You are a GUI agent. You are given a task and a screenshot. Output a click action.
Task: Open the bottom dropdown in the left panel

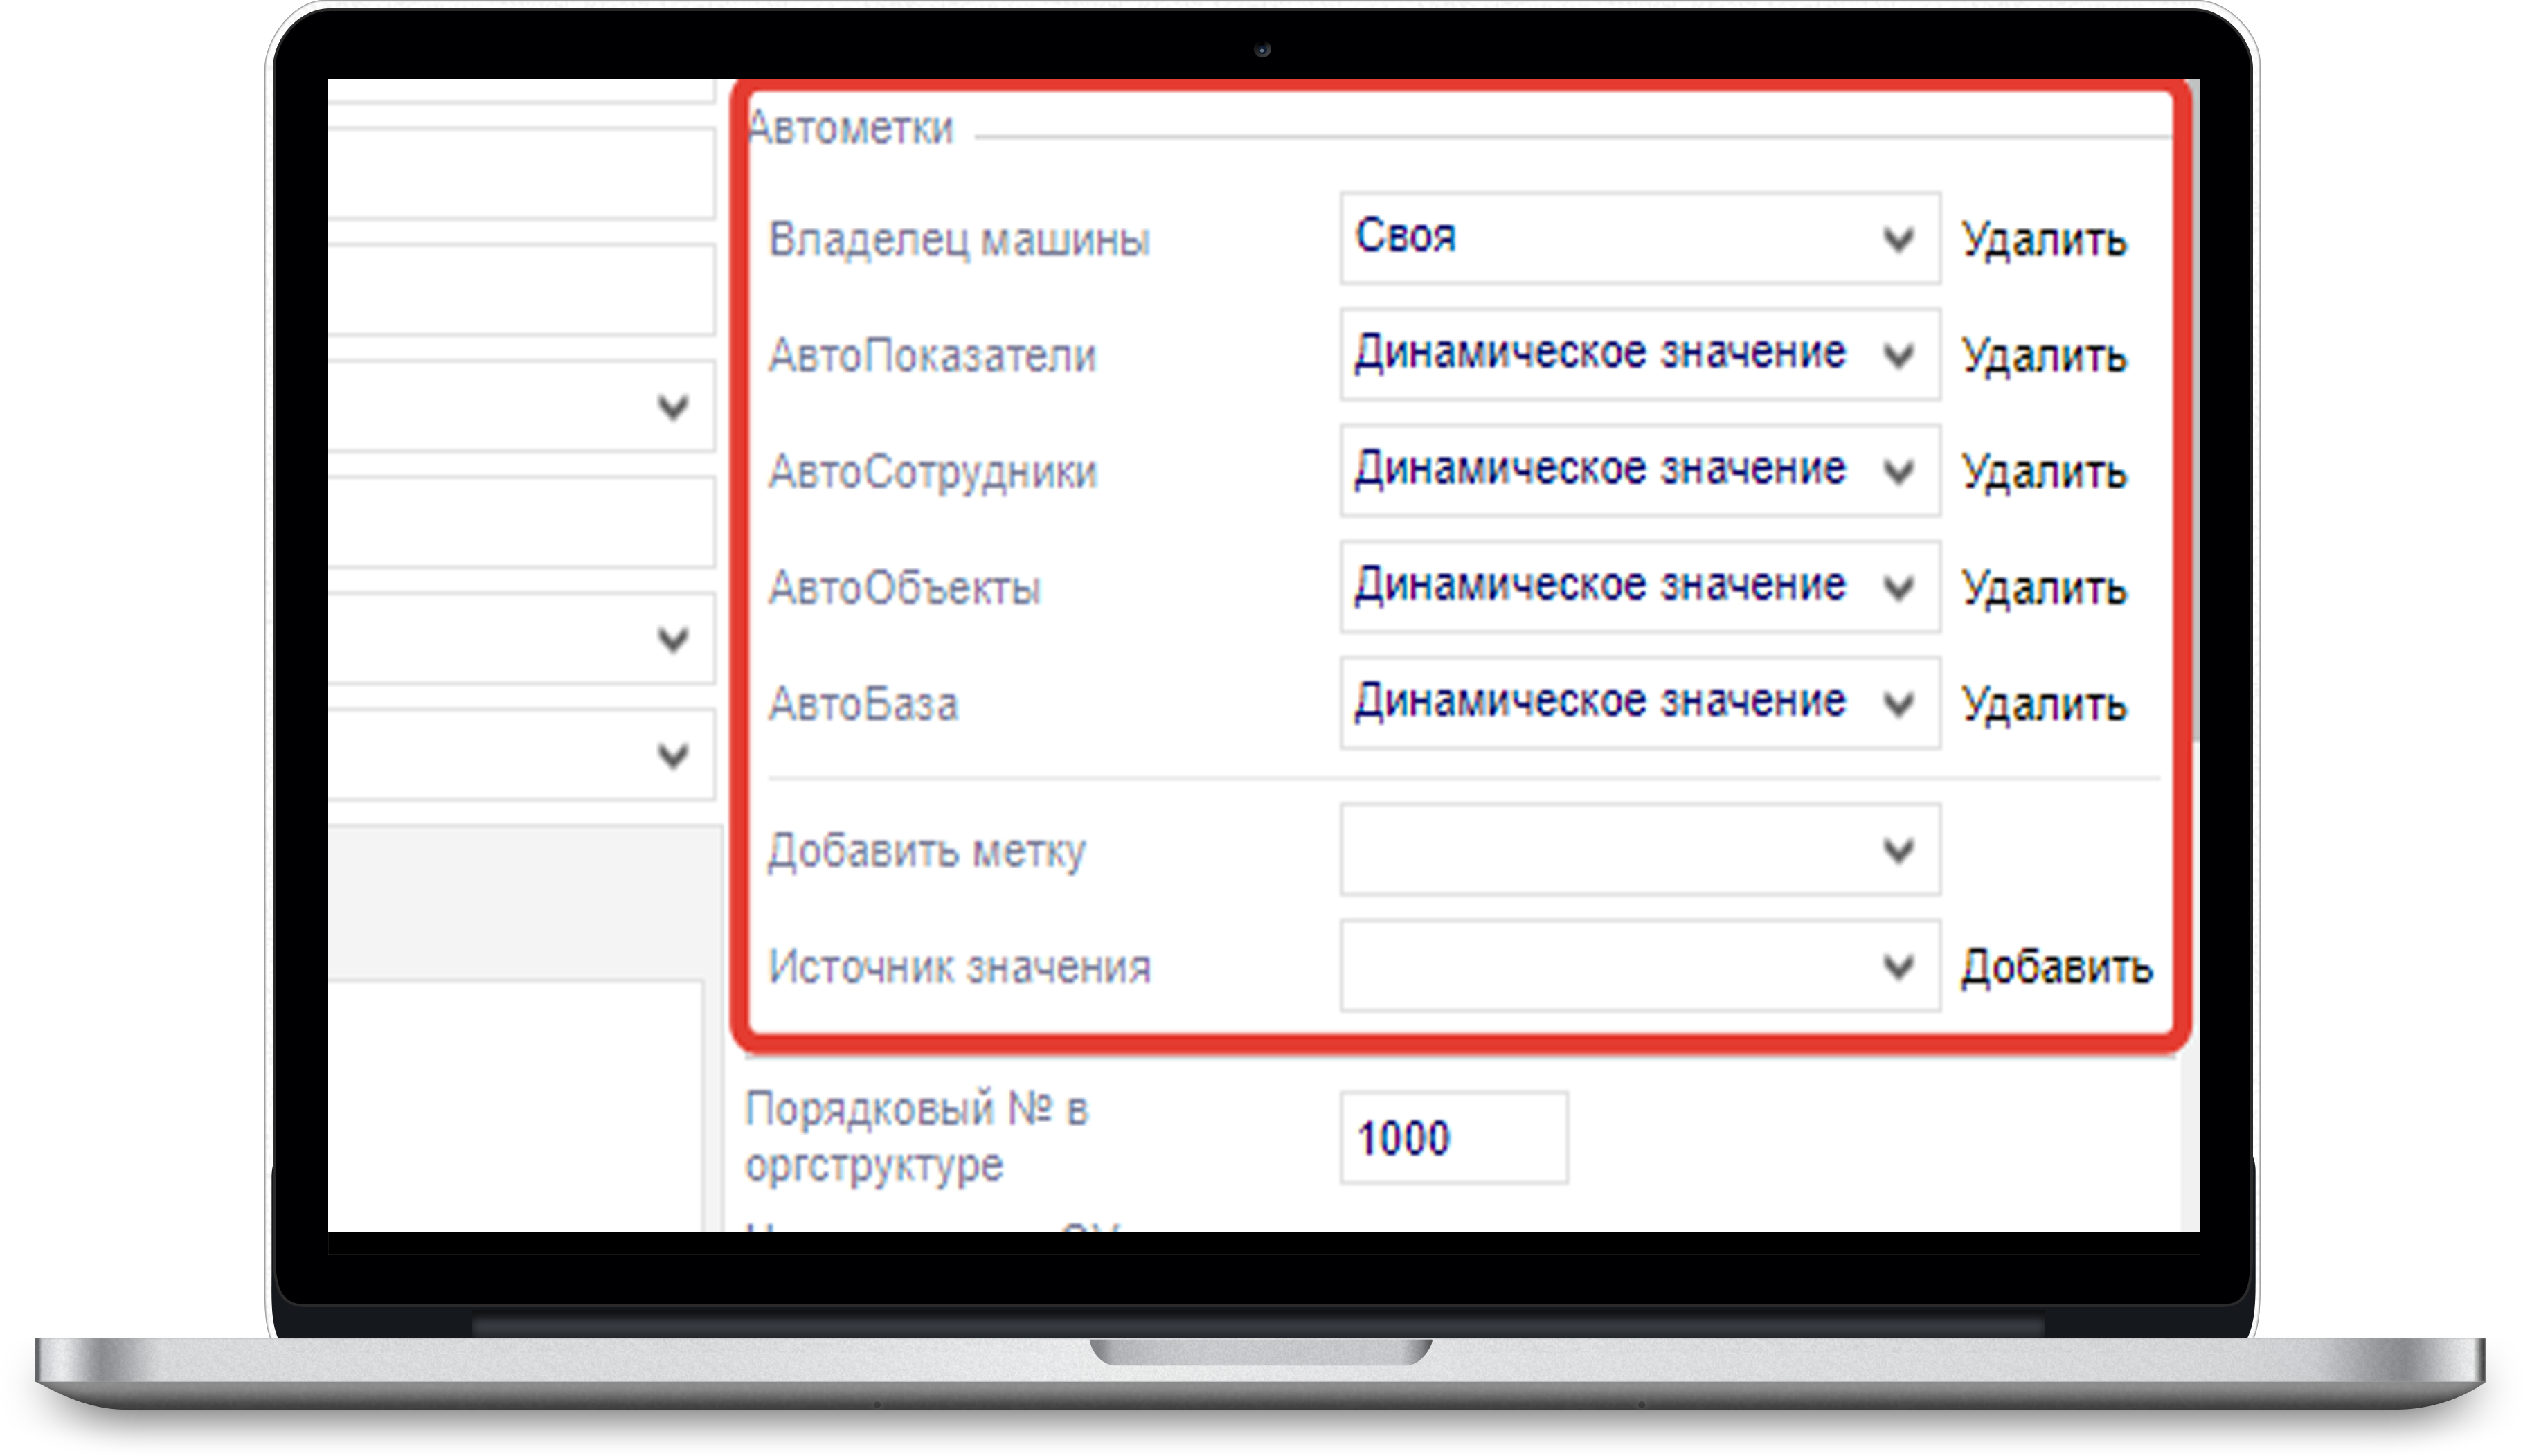[520, 755]
